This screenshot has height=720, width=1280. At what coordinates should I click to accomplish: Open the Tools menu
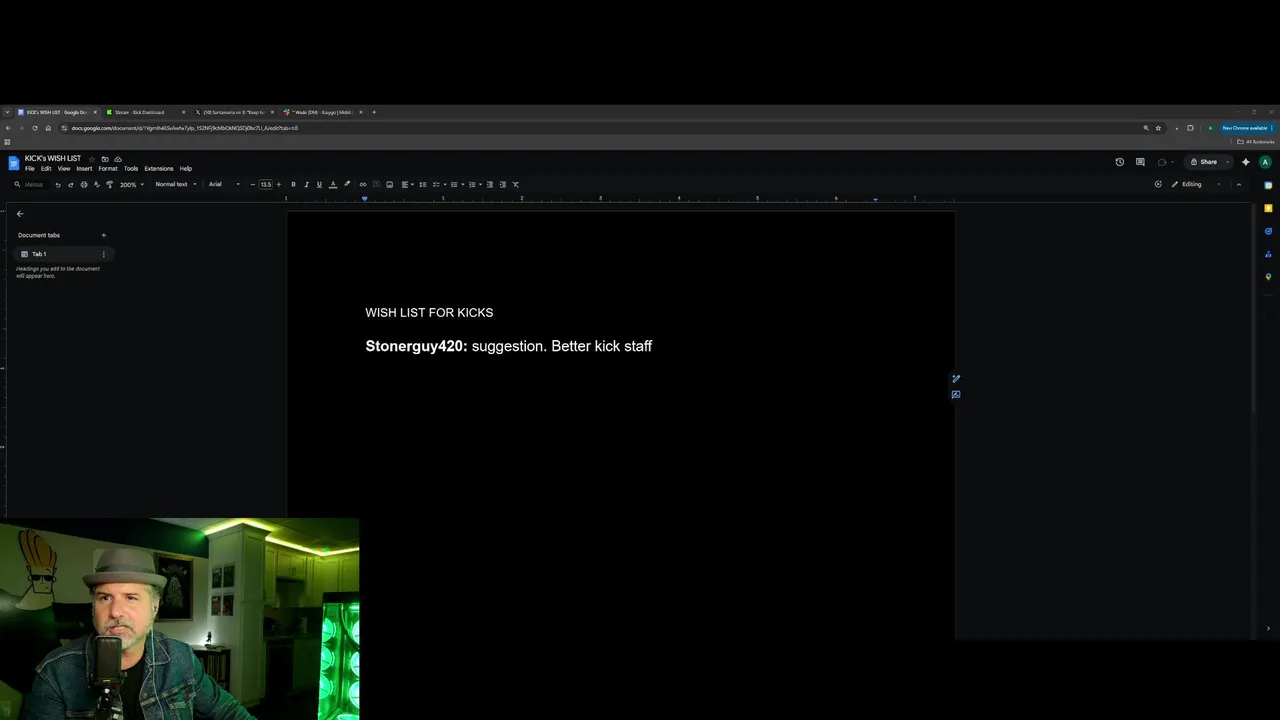pos(131,168)
